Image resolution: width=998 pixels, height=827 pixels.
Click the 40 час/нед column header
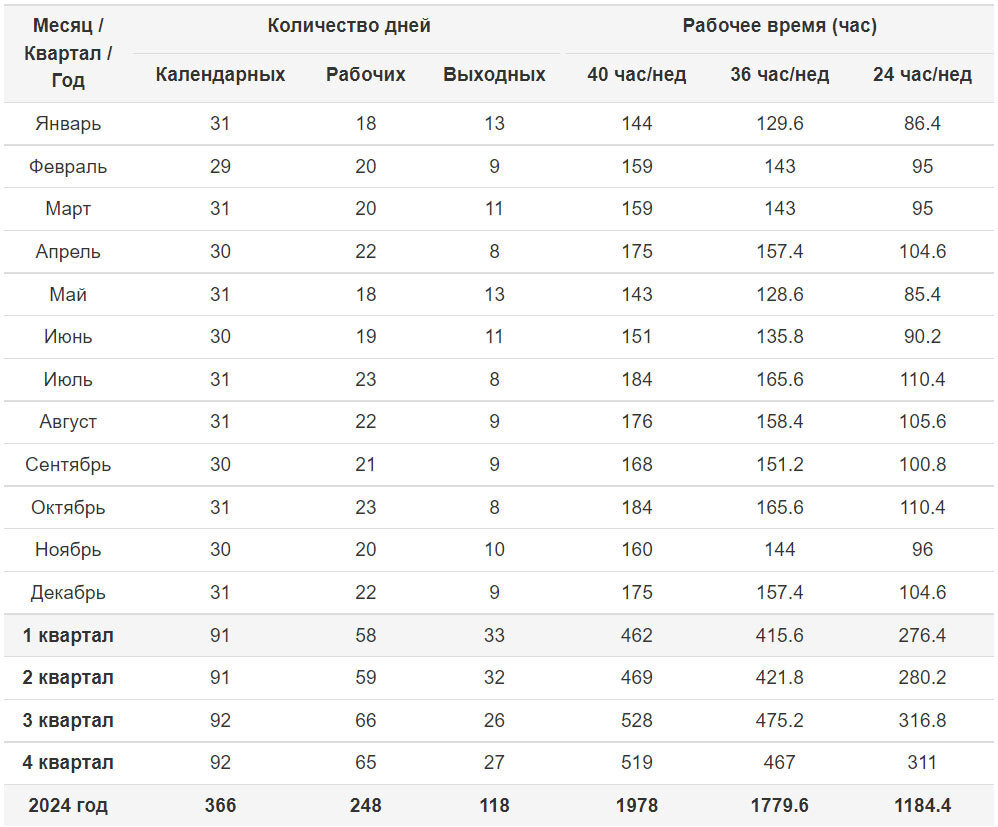(636, 74)
